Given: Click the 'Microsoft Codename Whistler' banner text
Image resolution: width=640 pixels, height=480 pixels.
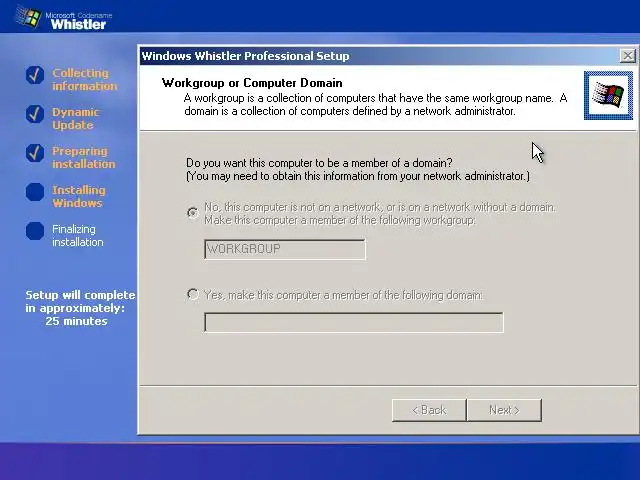Looking at the screenshot, I should click(78, 20).
